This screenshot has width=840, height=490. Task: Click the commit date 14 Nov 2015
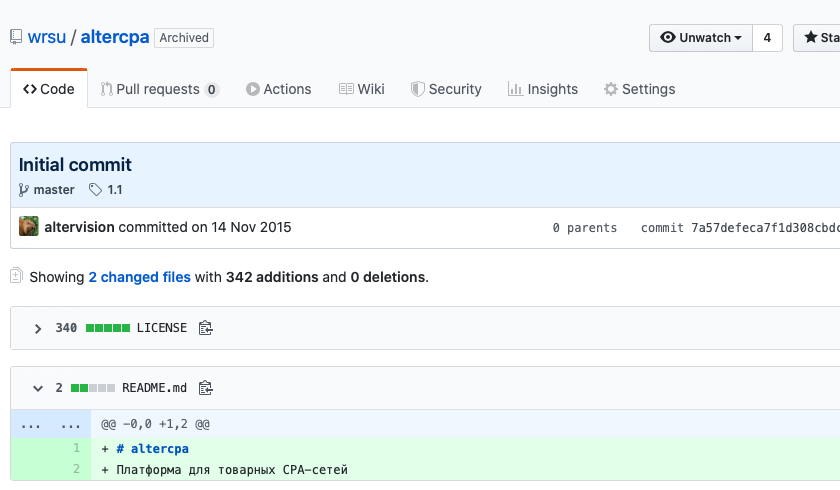[x=251, y=227]
